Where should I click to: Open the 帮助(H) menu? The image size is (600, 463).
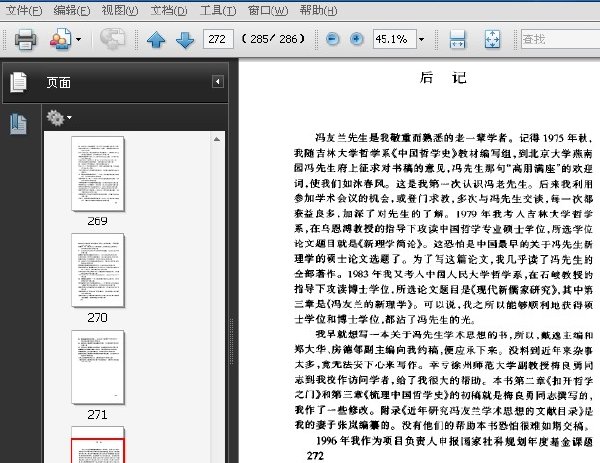[x=318, y=10]
